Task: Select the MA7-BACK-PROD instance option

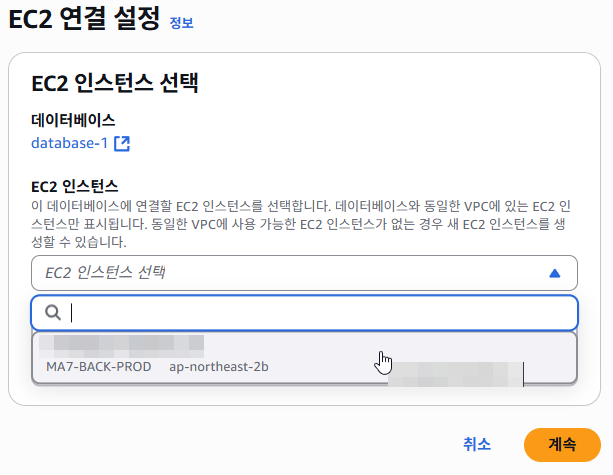Action: click(98, 366)
